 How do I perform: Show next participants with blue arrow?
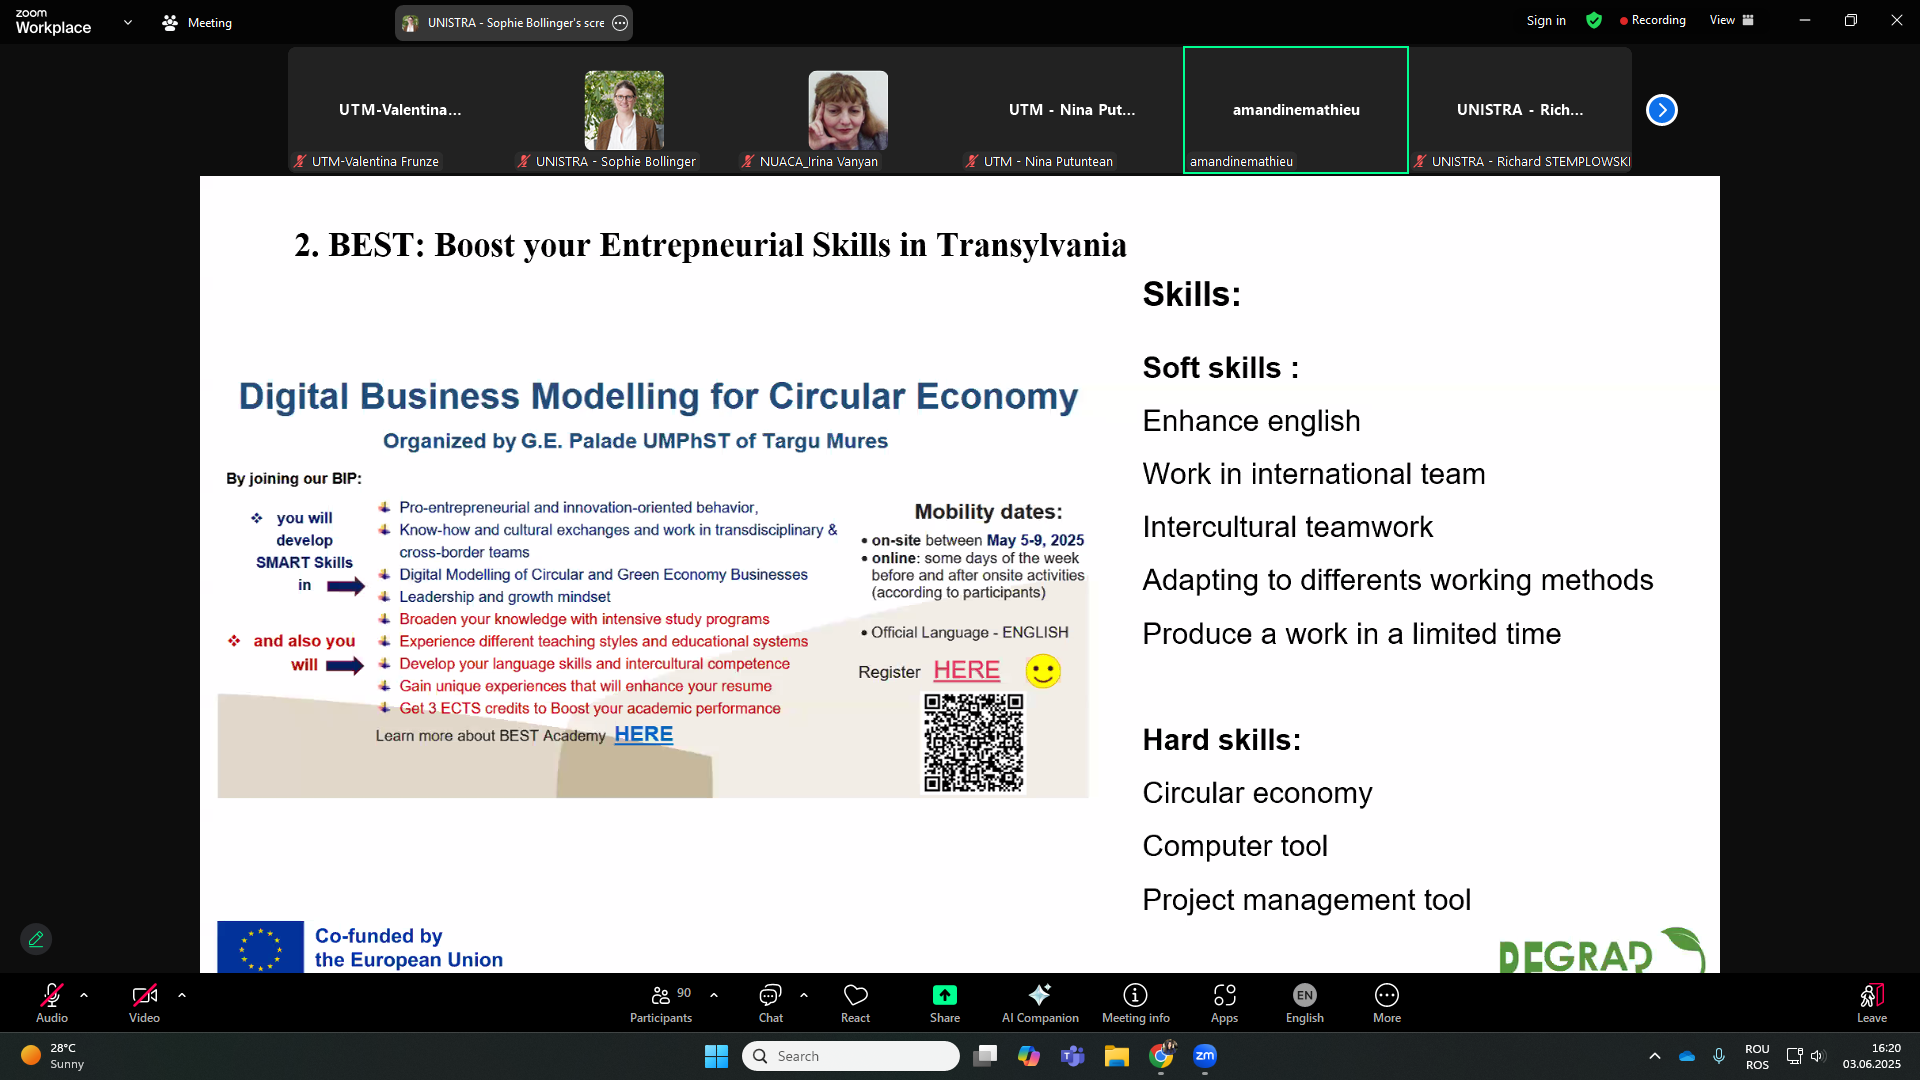1661,110
